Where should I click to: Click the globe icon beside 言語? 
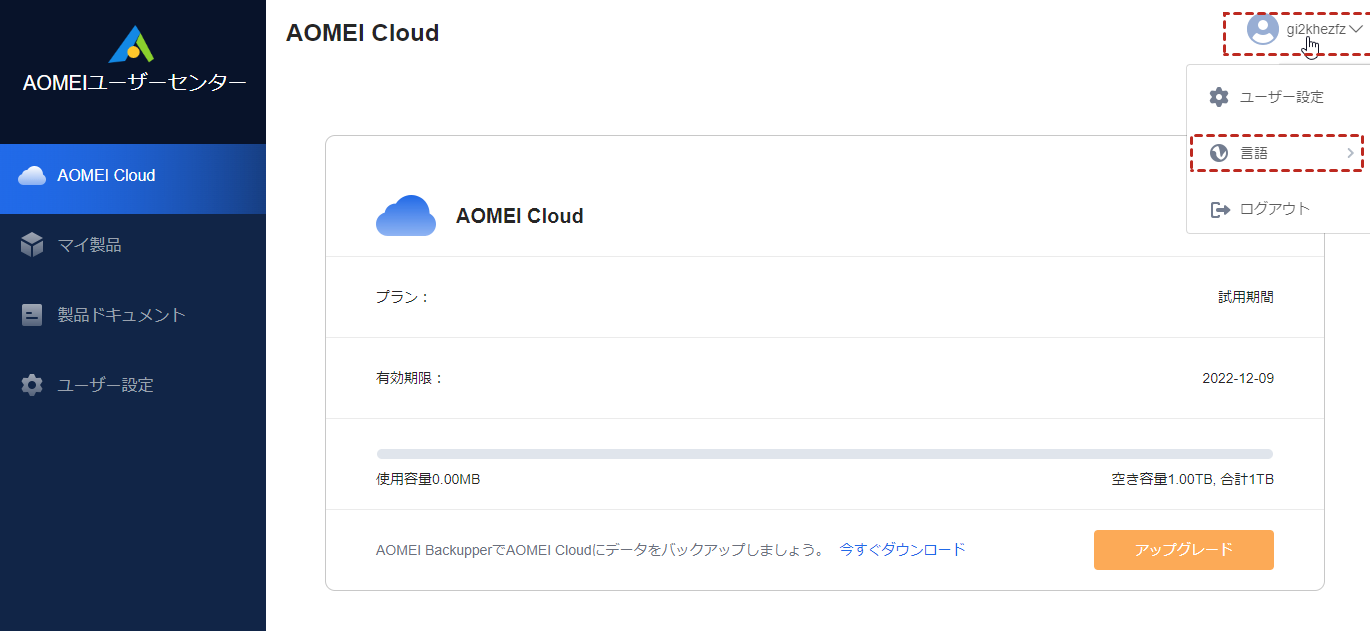[x=1219, y=153]
